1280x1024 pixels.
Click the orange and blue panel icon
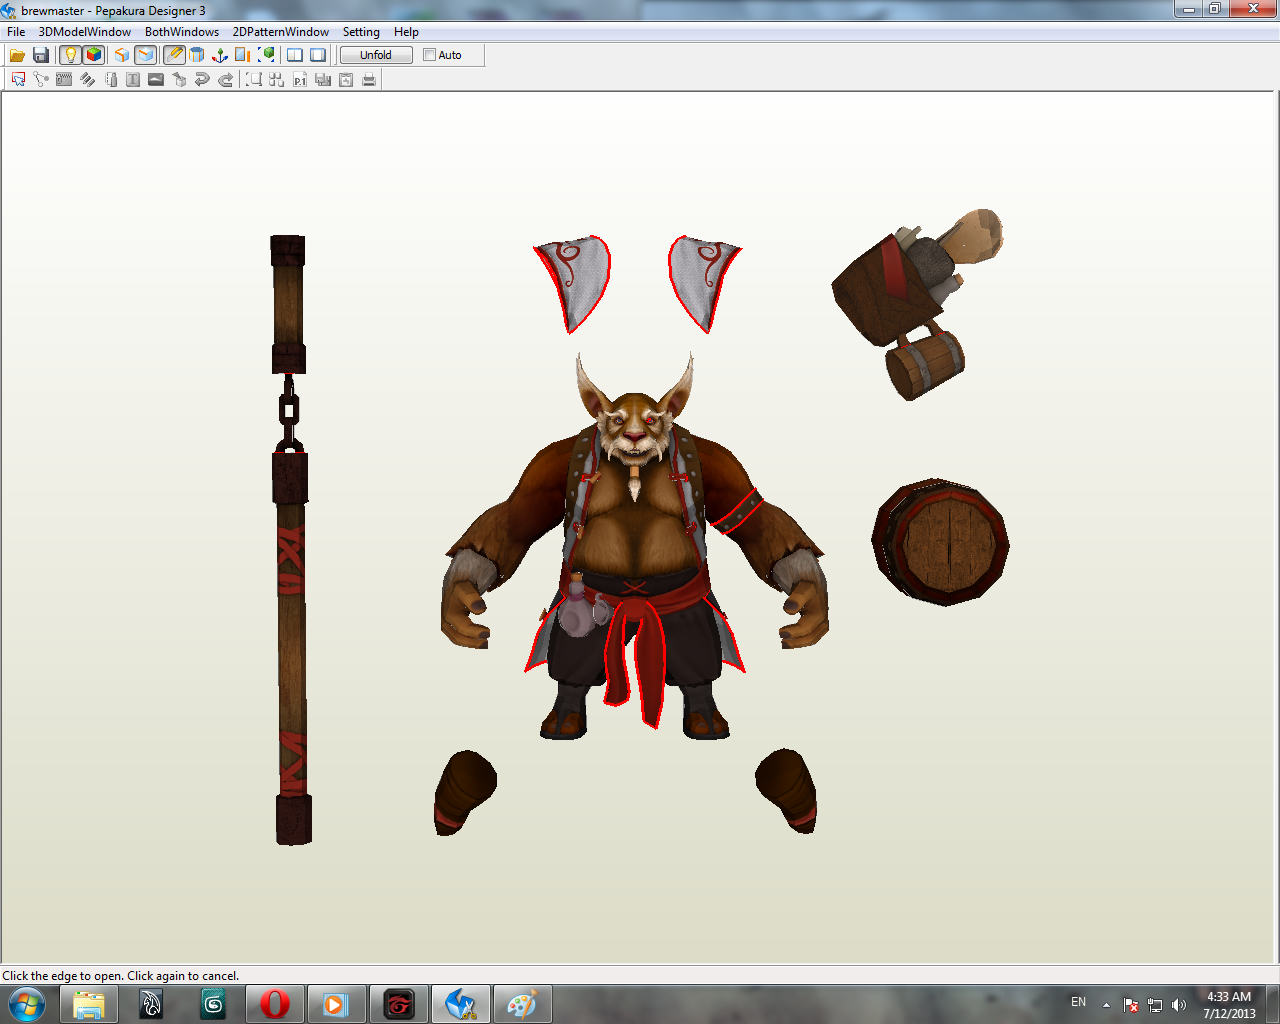point(243,55)
